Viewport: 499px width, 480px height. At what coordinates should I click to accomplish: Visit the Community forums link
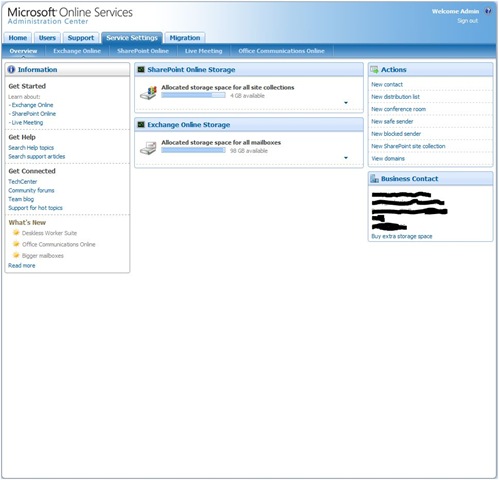(31, 190)
